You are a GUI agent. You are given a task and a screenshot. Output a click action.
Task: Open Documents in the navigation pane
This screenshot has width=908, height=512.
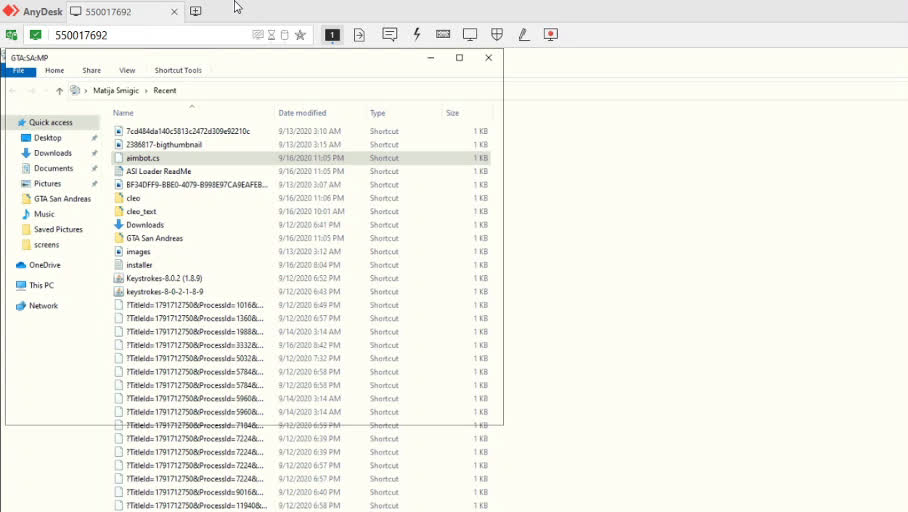pyautogui.click(x=53, y=169)
